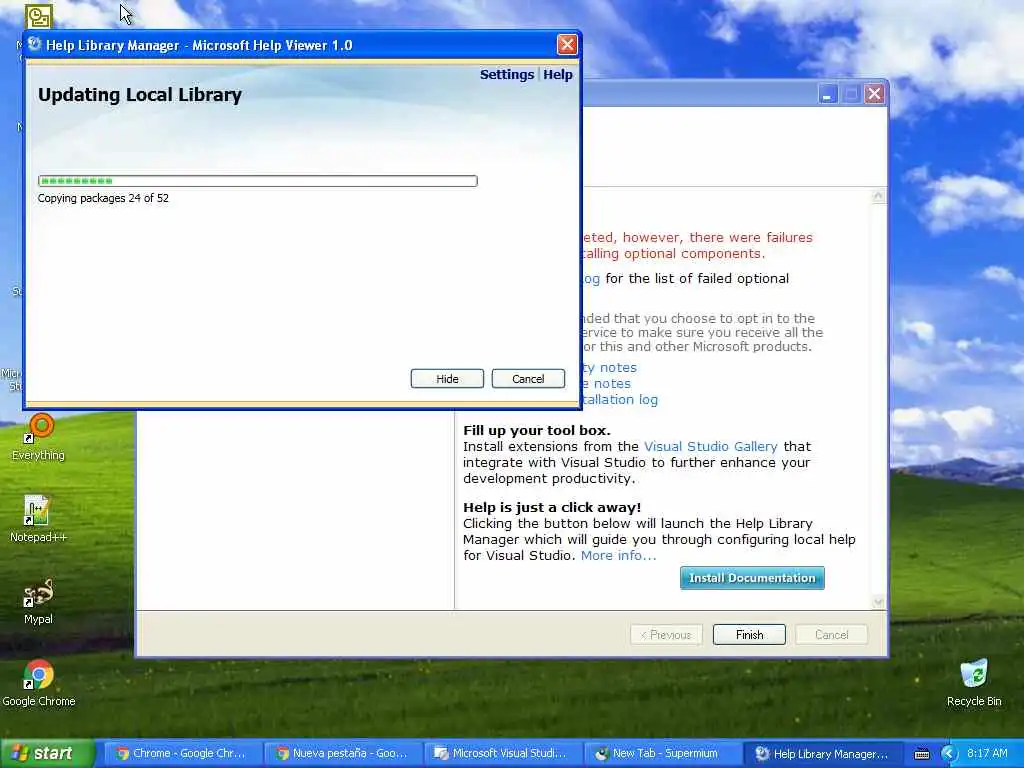Open the Visual Studio Gallery link
This screenshot has width=1024, height=768.
711,447
